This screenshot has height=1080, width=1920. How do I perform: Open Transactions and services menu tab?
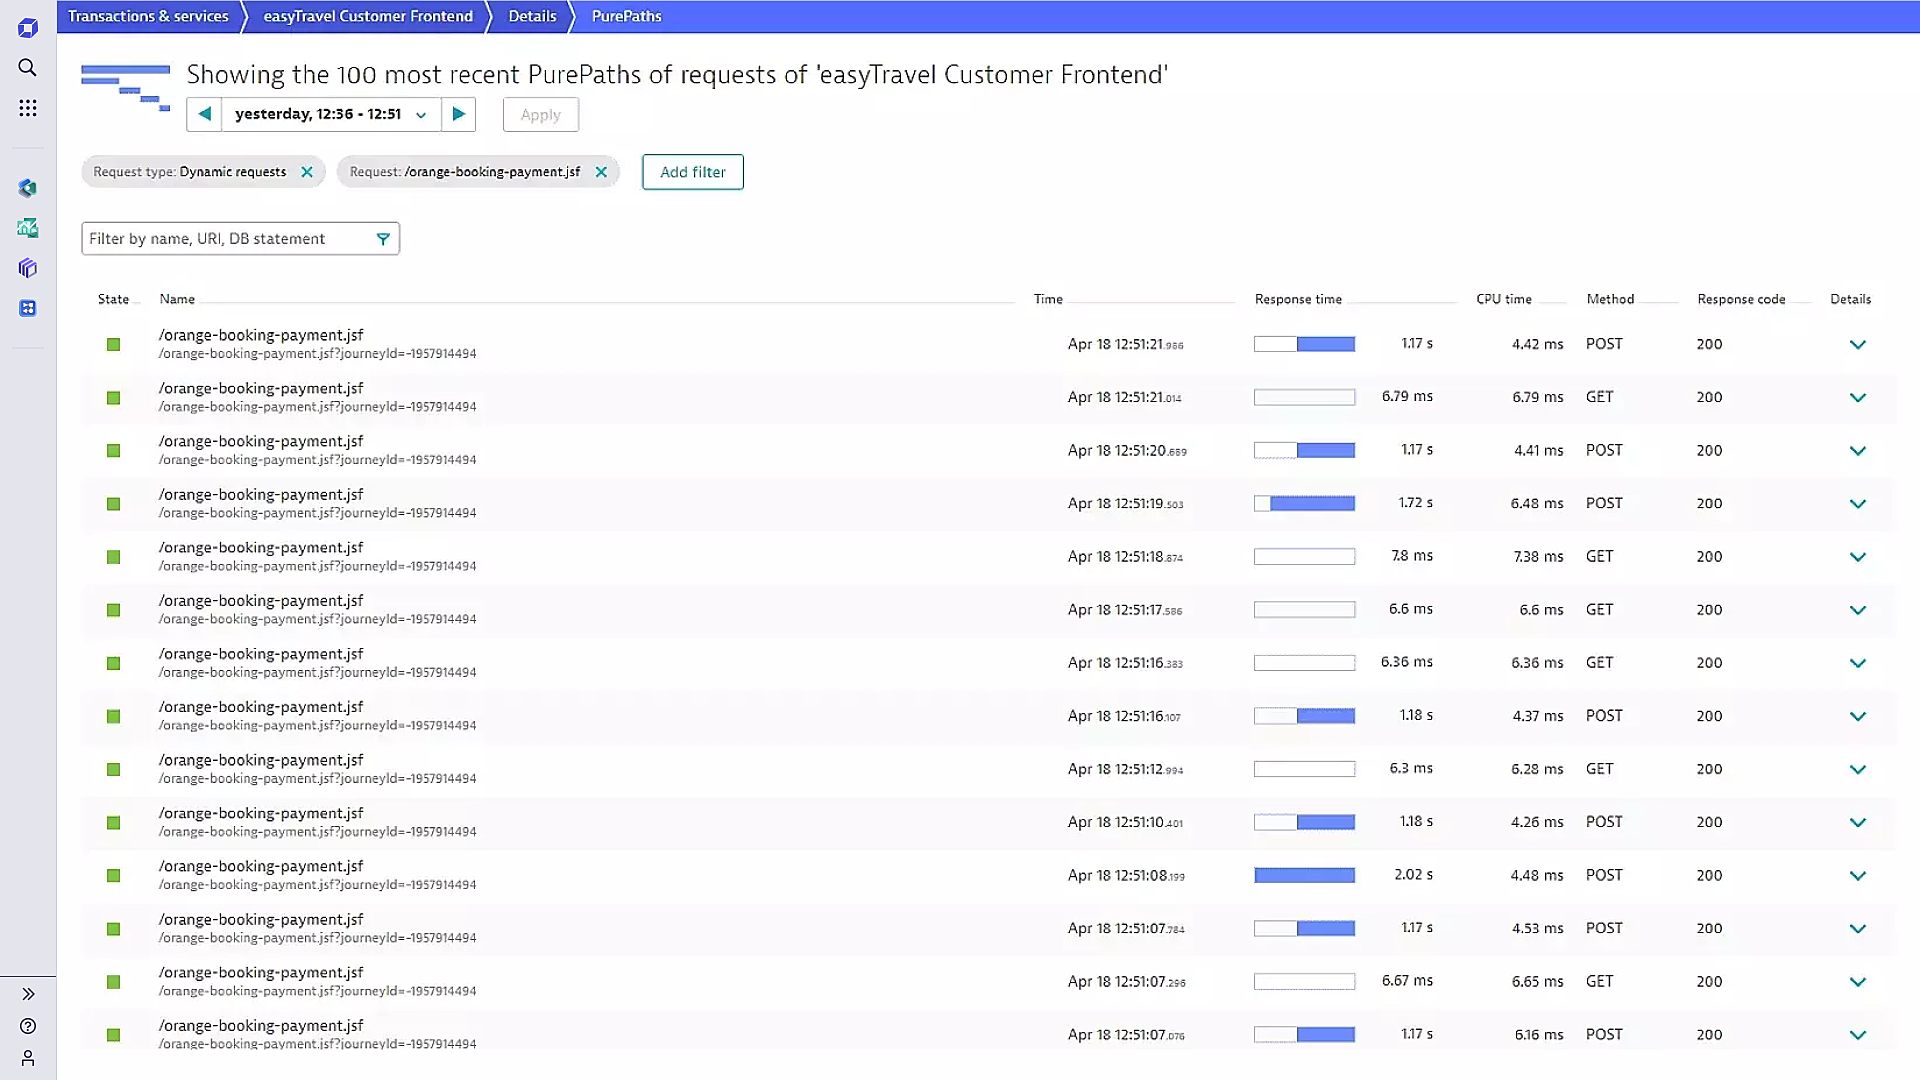tap(148, 16)
